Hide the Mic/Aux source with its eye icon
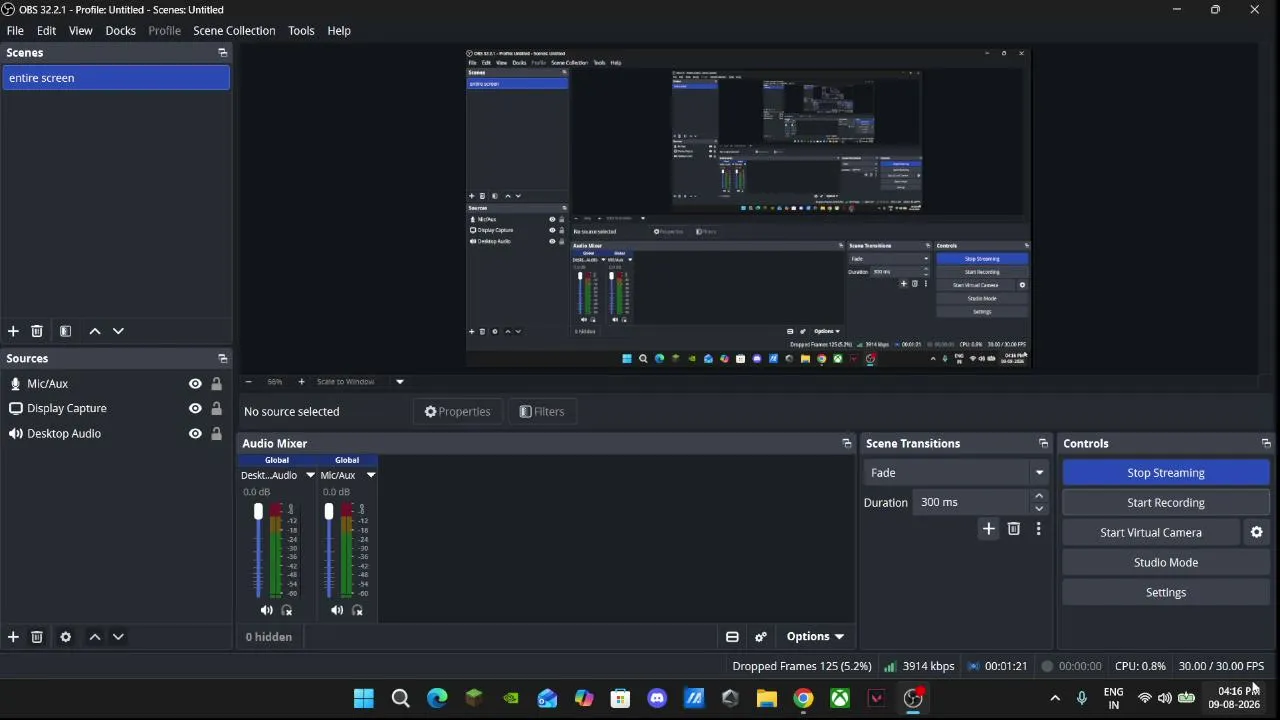 point(195,384)
